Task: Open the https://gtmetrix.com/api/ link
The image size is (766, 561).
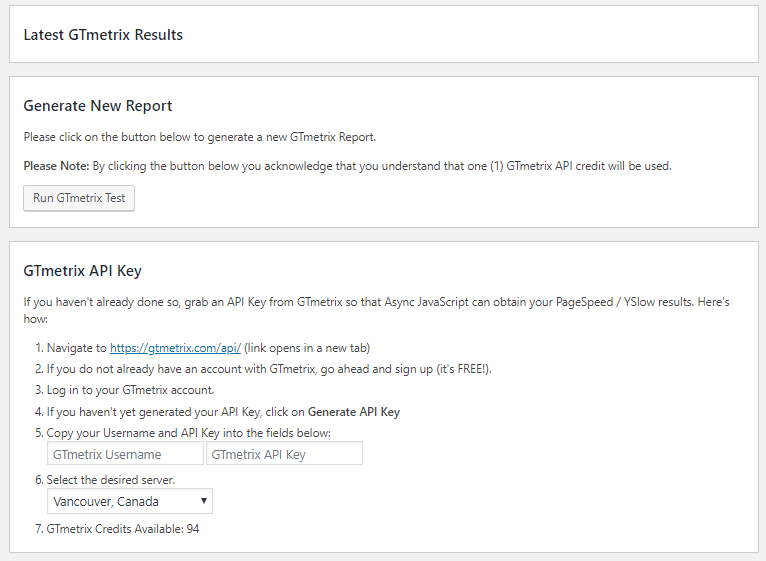Action: click(x=175, y=348)
